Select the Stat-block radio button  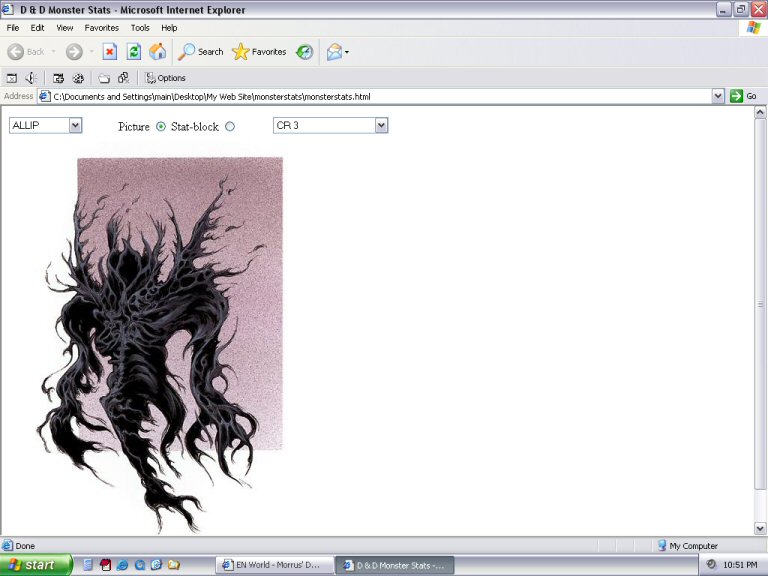(230, 126)
